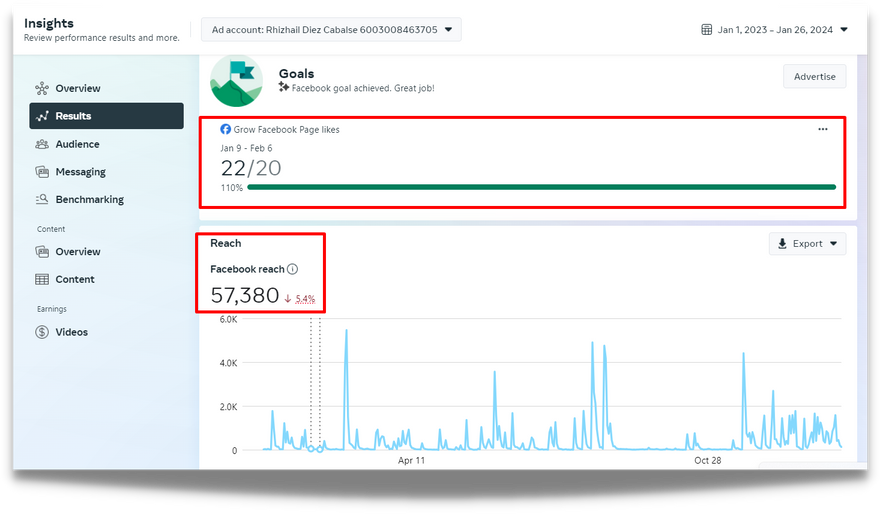Click the Facebook reach label
The image size is (880, 514).
tap(247, 269)
